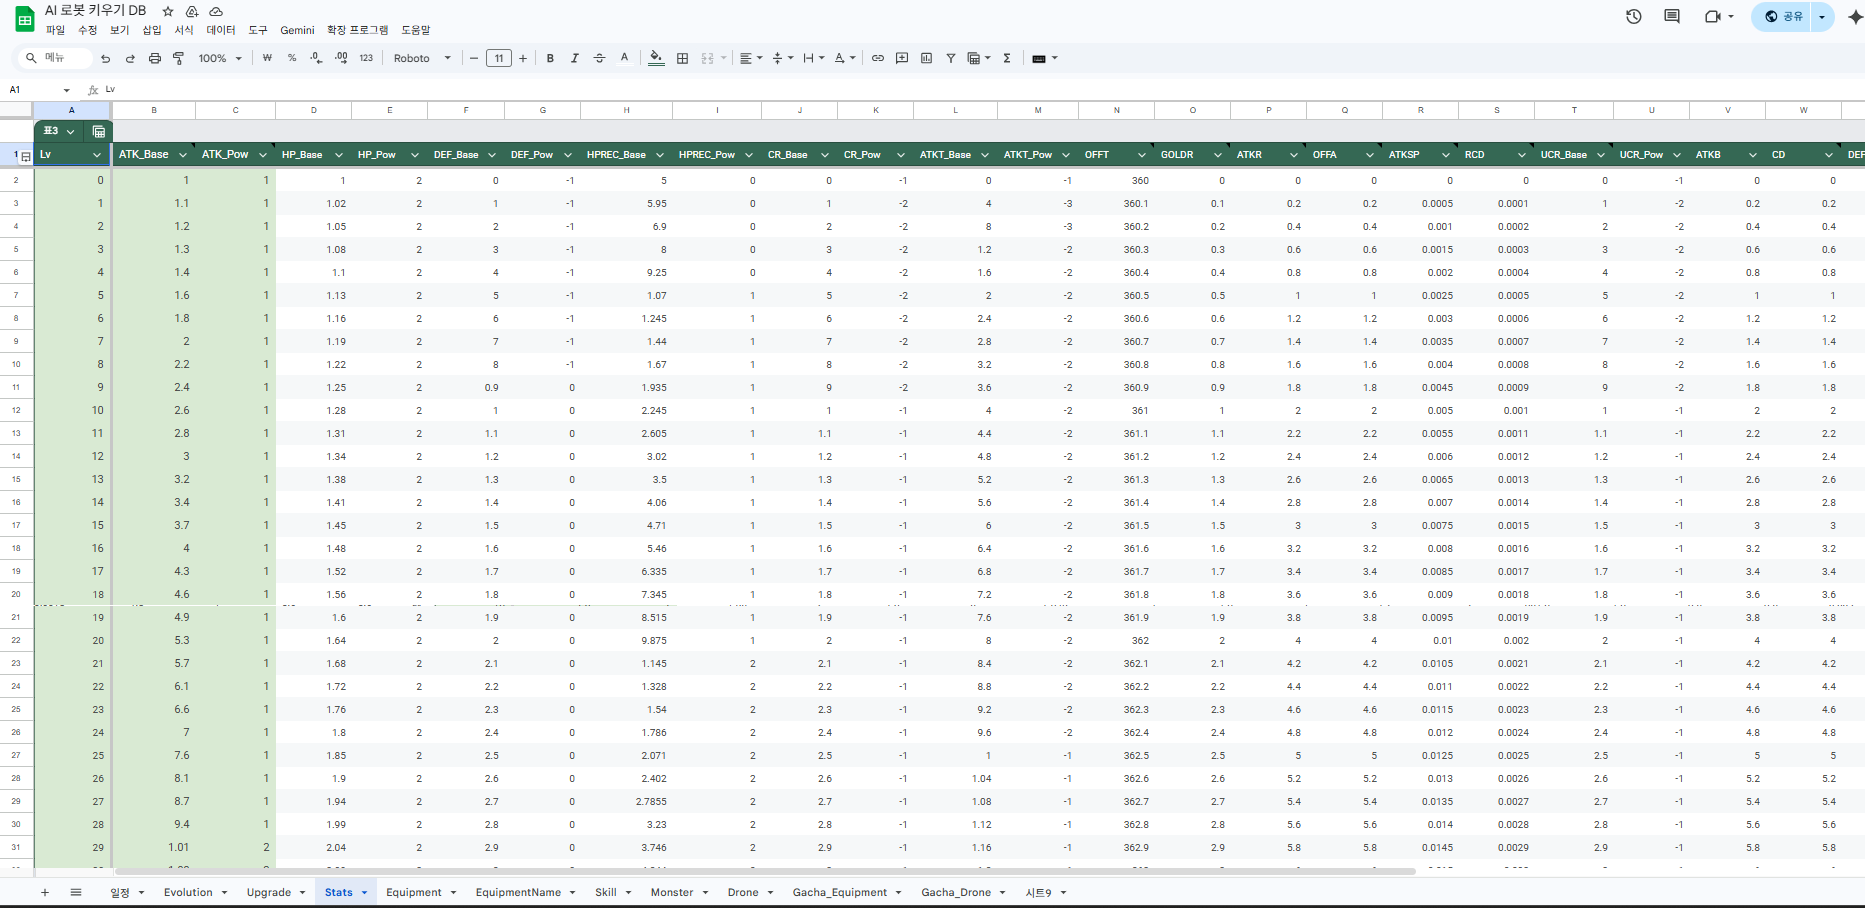Open text rotation dropdown
1865x908 pixels.
[x=844, y=58]
